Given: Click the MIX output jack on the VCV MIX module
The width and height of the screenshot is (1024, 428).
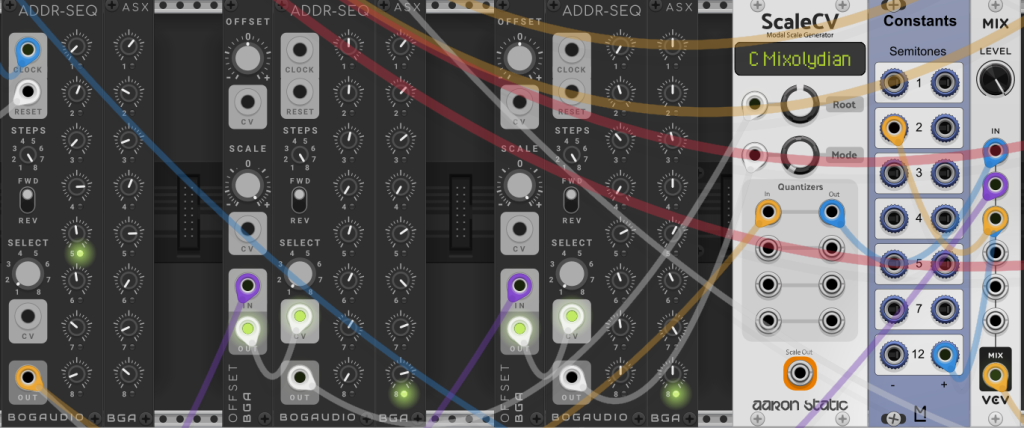Looking at the screenshot, I should pyautogui.click(x=995, y=375).
